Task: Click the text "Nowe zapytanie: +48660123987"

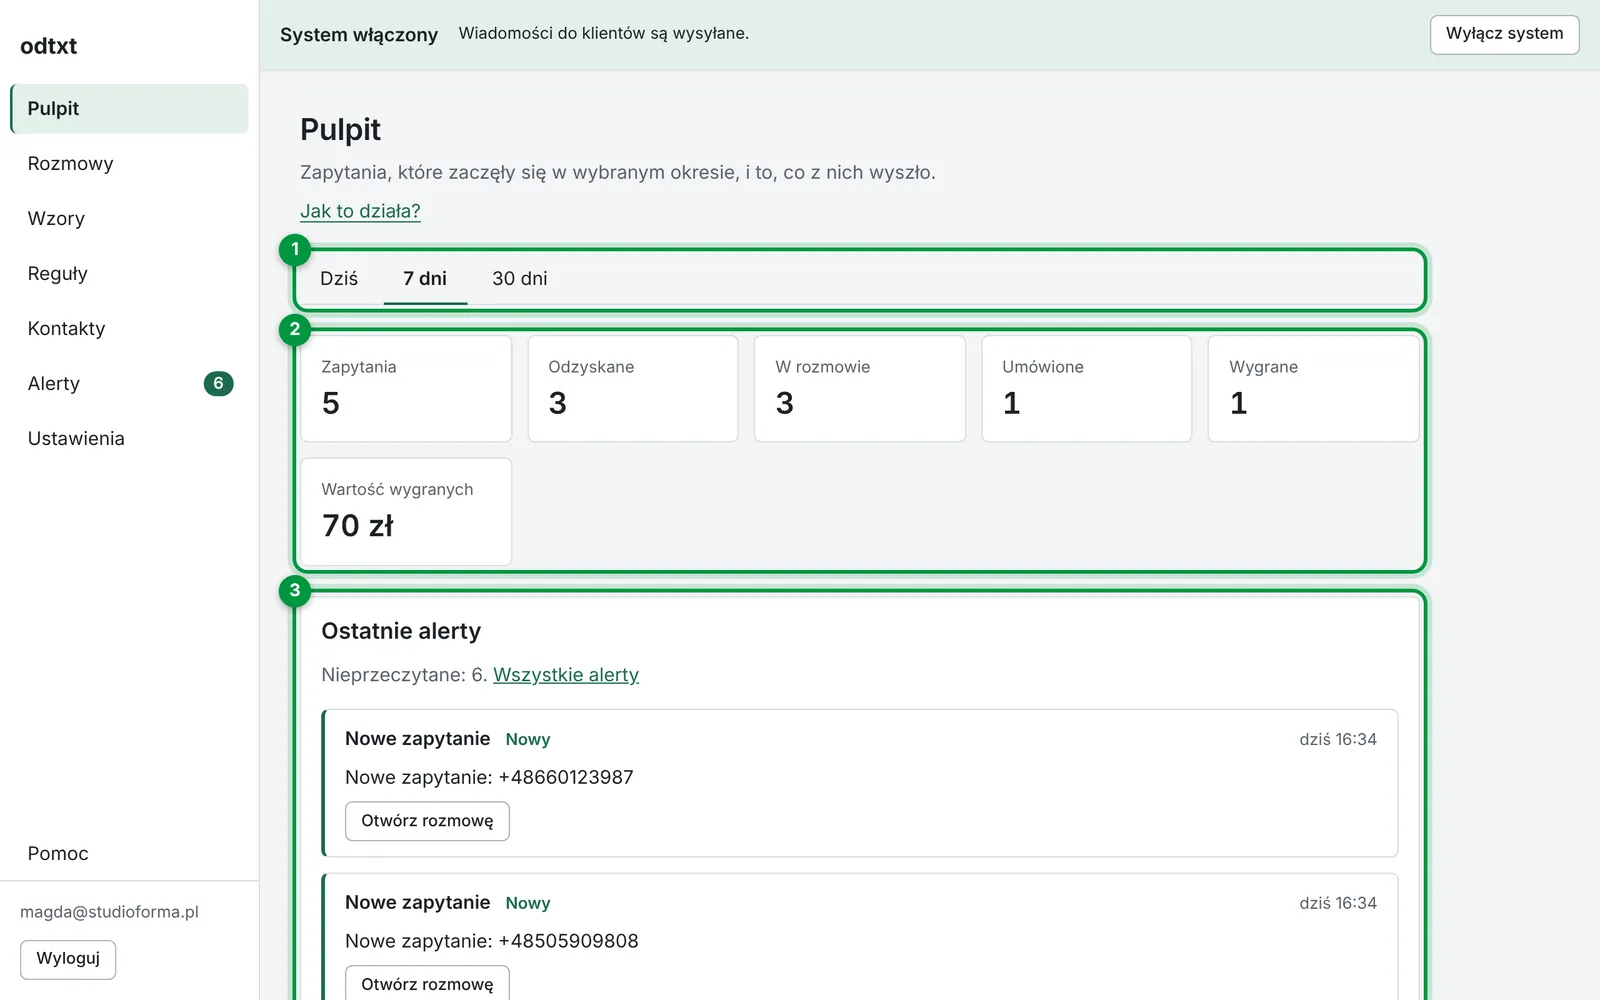Action: (x=489, y=778)
